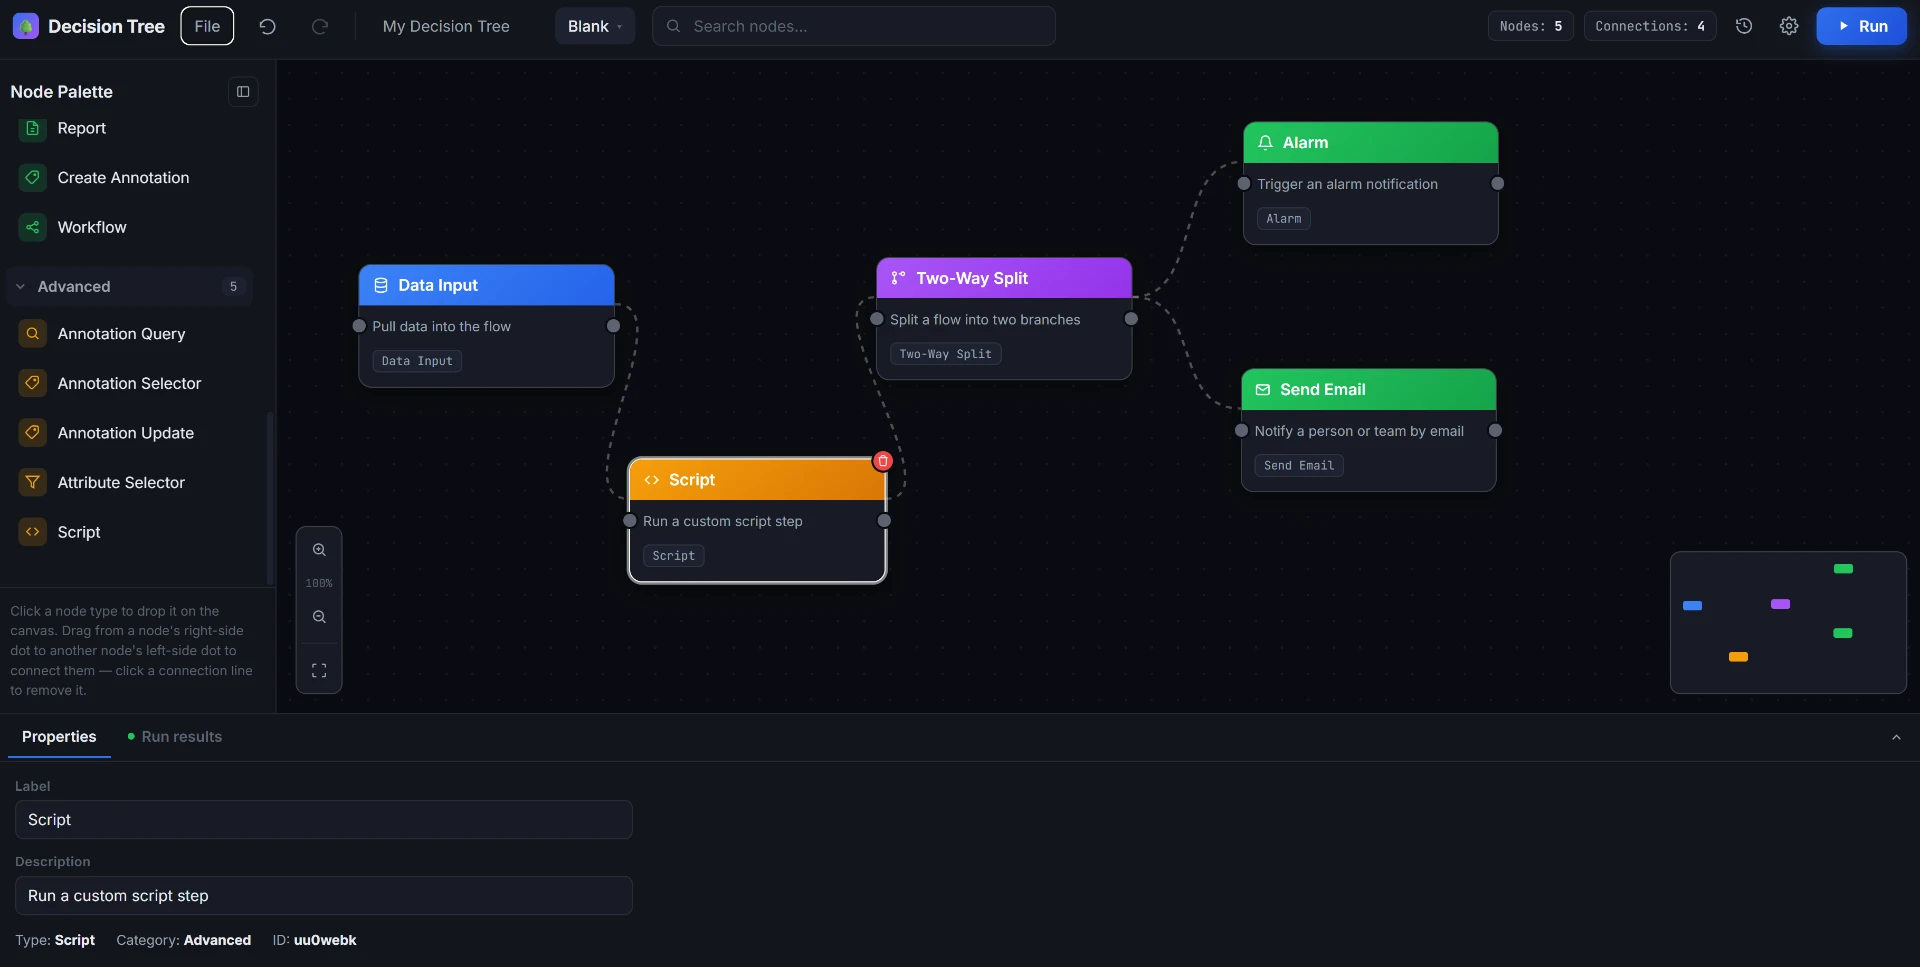Image resolution: width=1920 pixels, height=967 pixels.
Task: Open settings gear icon
Action: point(1789,26)
